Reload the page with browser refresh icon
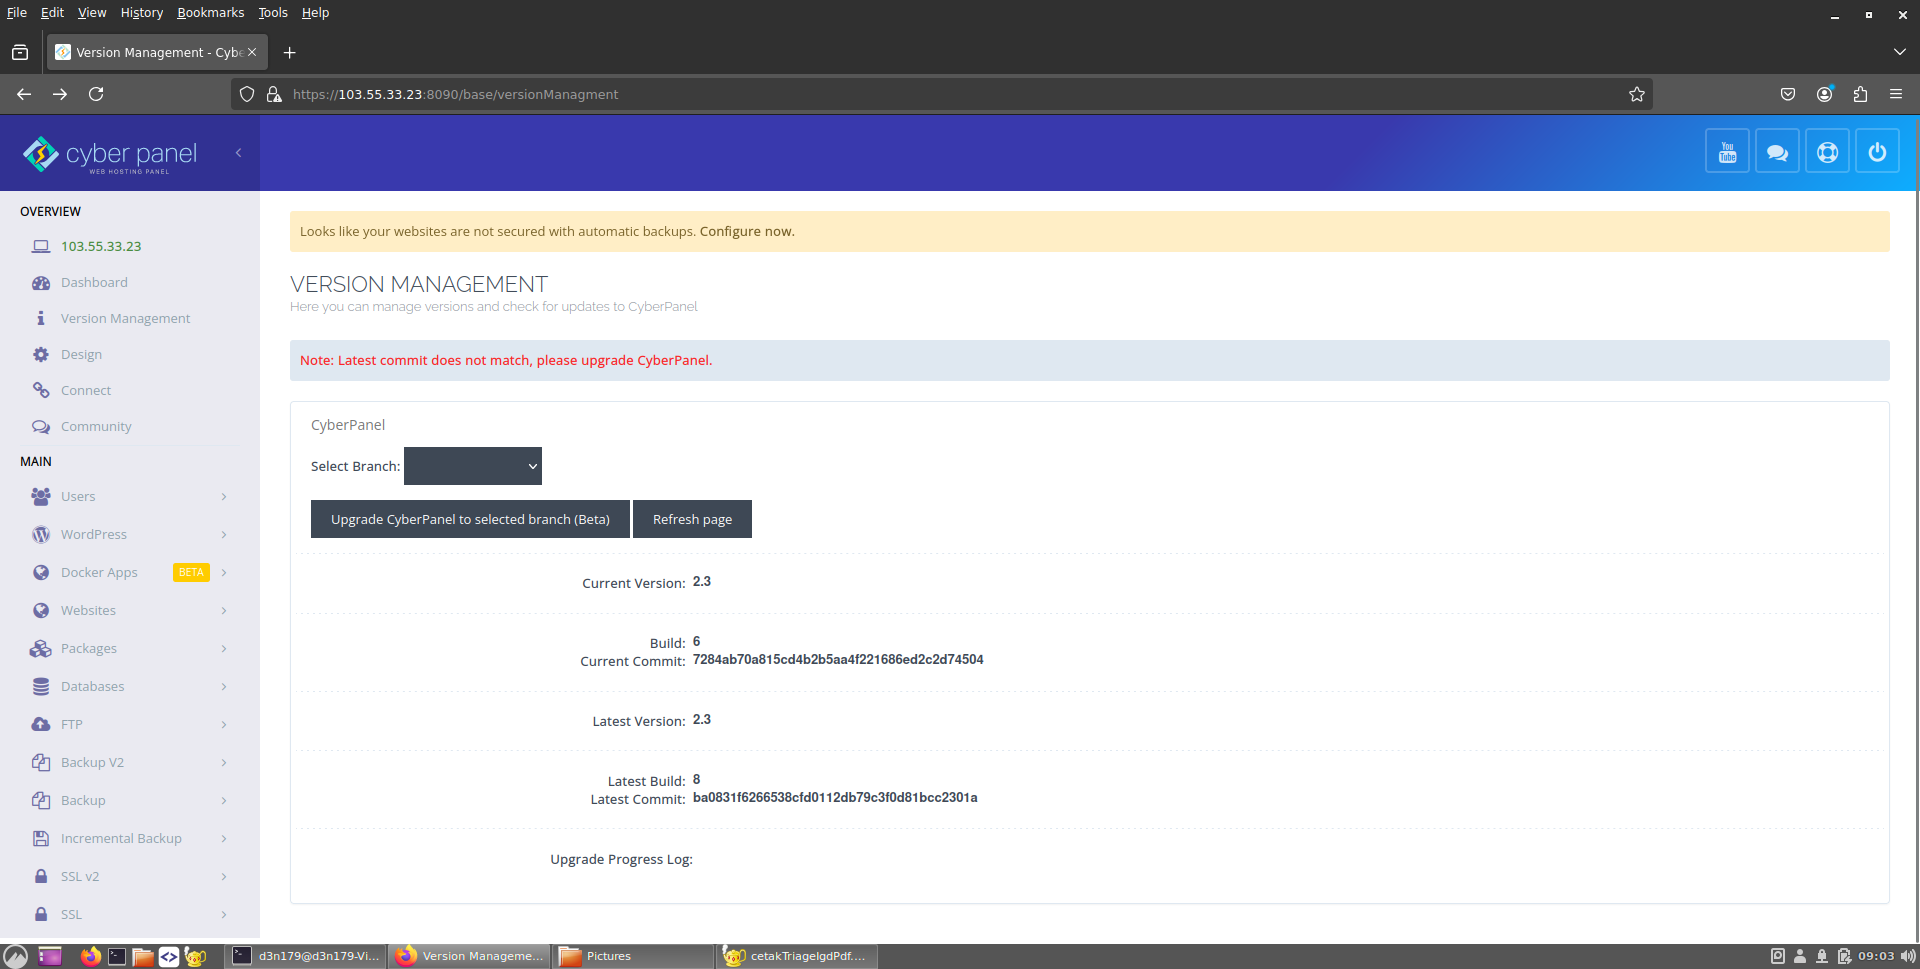The image size is (1920, 969). (x=96, y=94)
